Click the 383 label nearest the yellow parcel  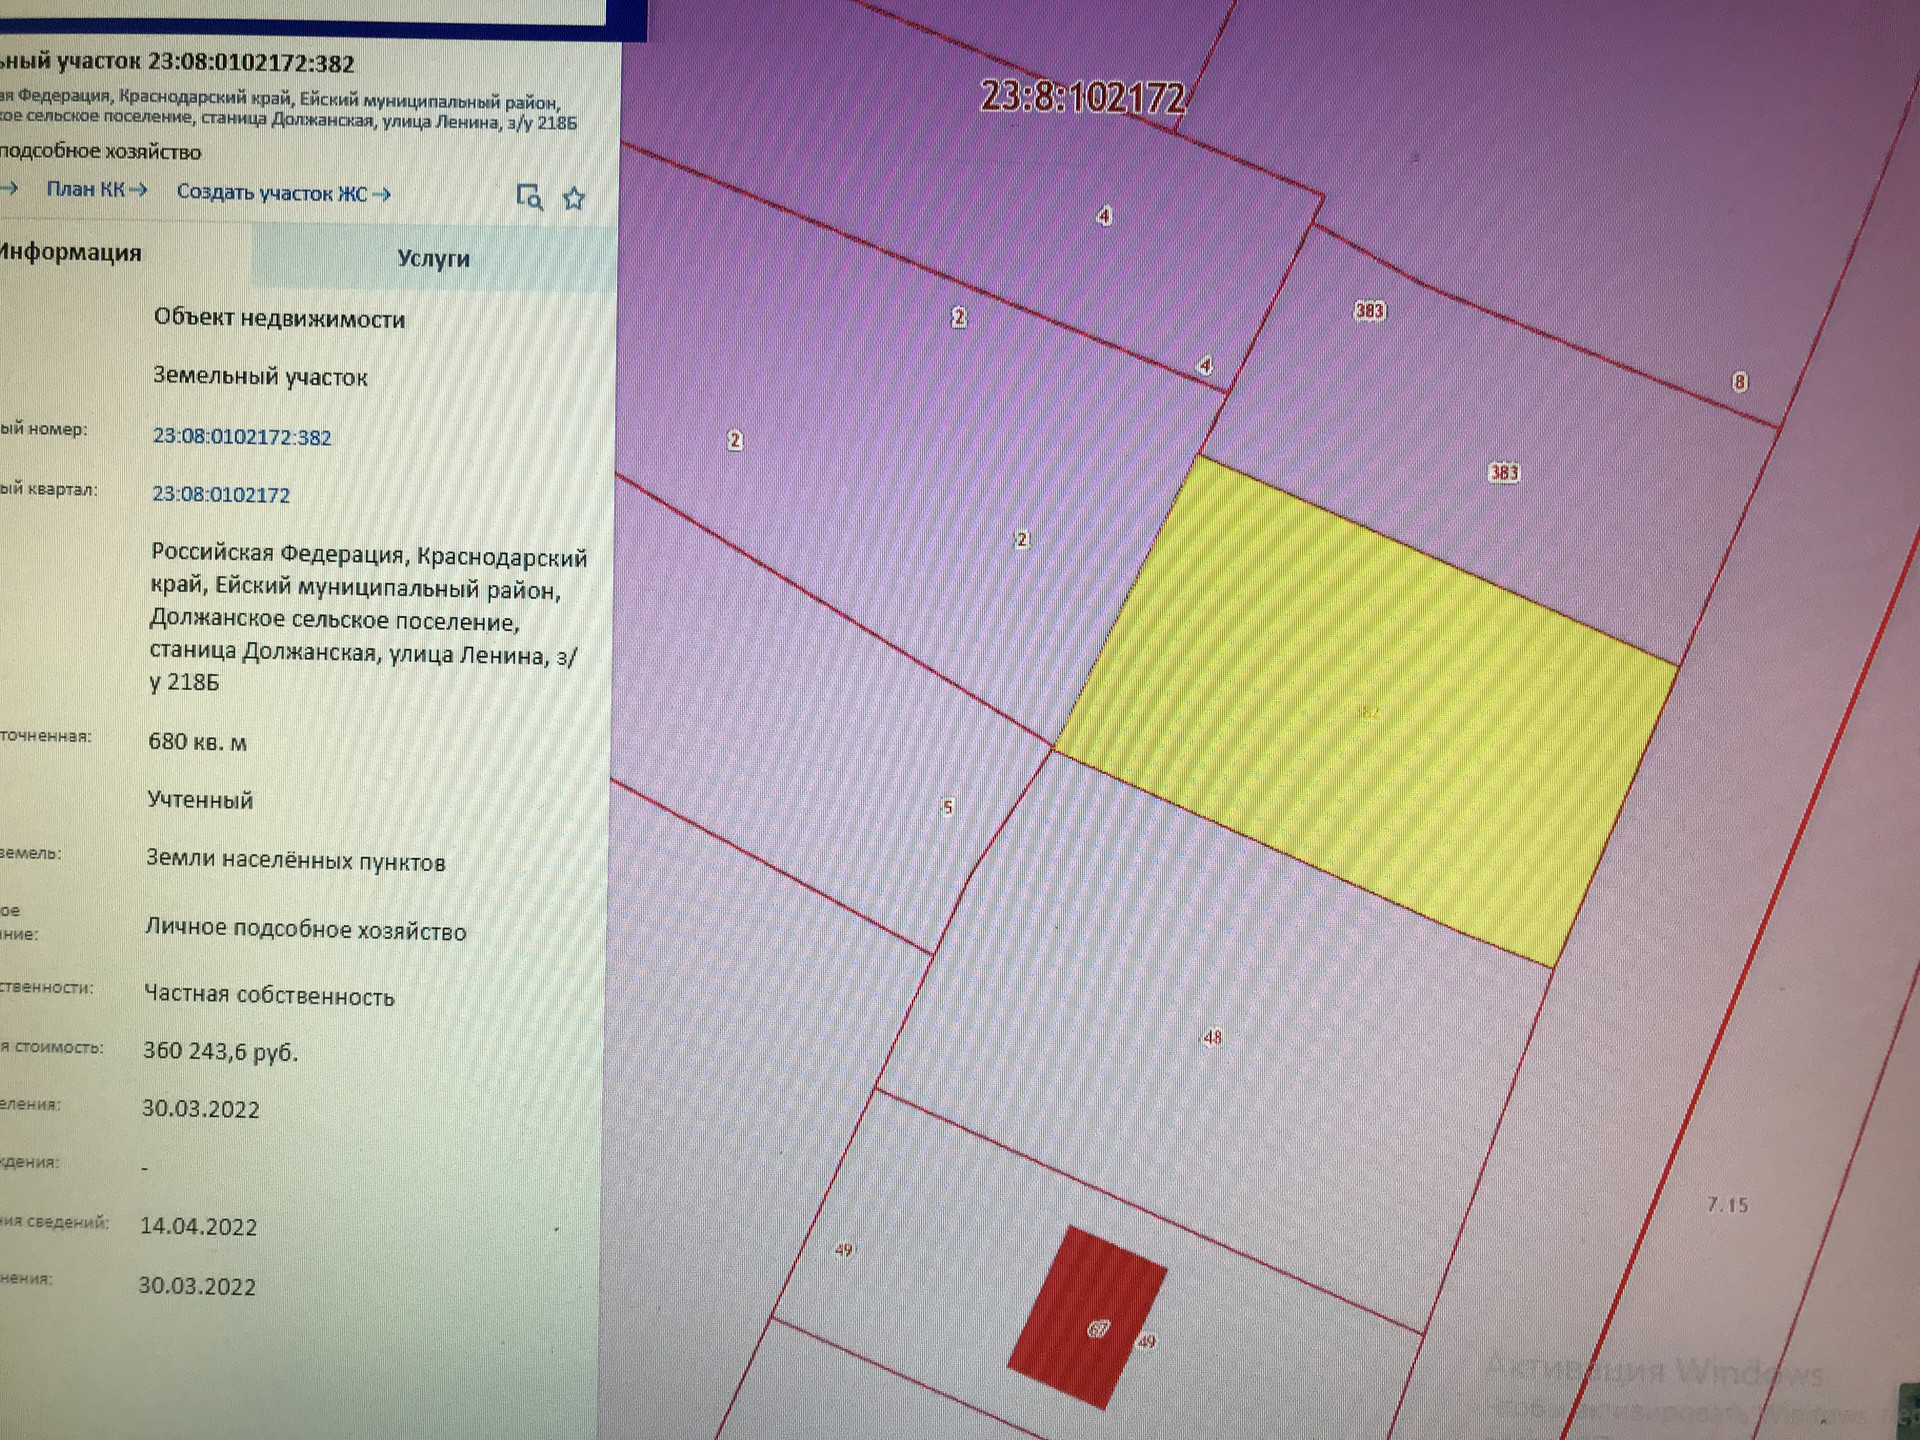[x=1504, y=473]
